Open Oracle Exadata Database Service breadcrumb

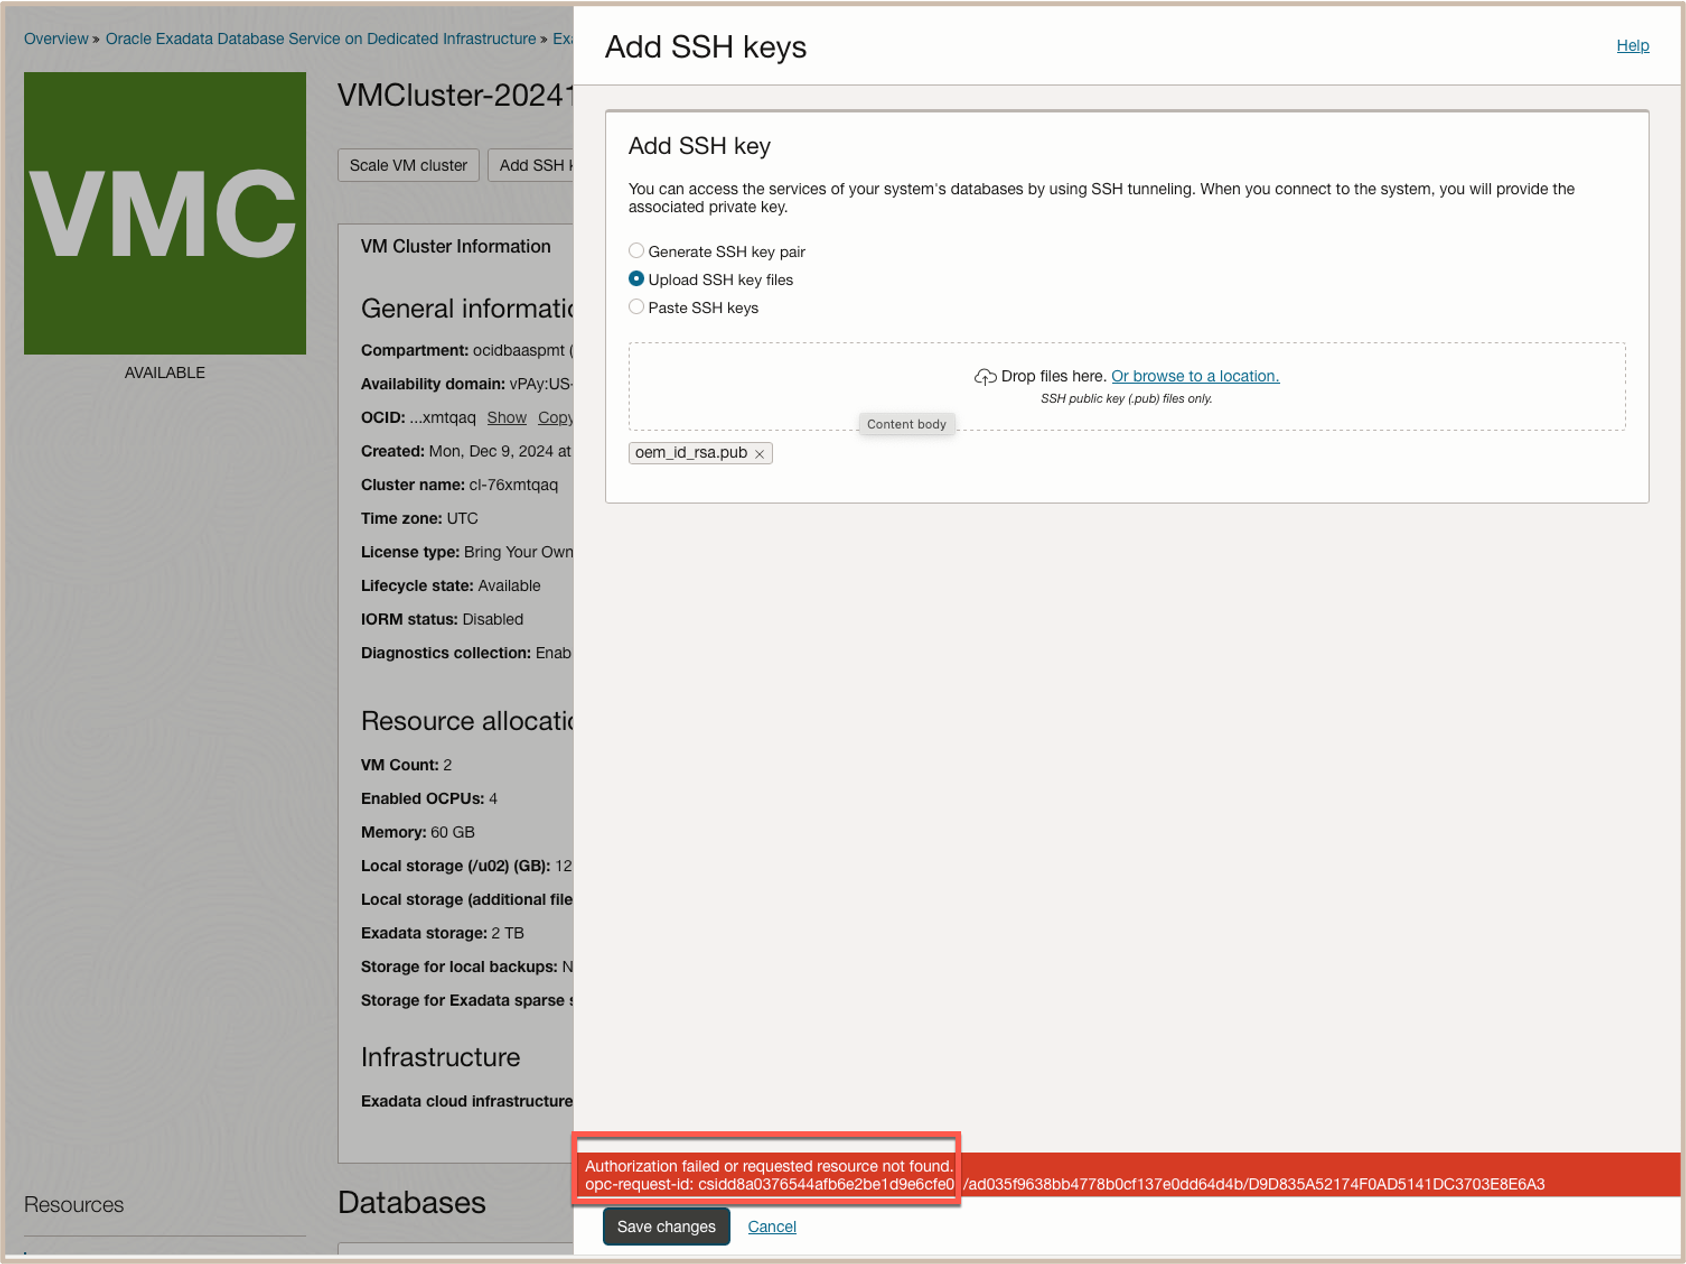[x=321, y=39]
